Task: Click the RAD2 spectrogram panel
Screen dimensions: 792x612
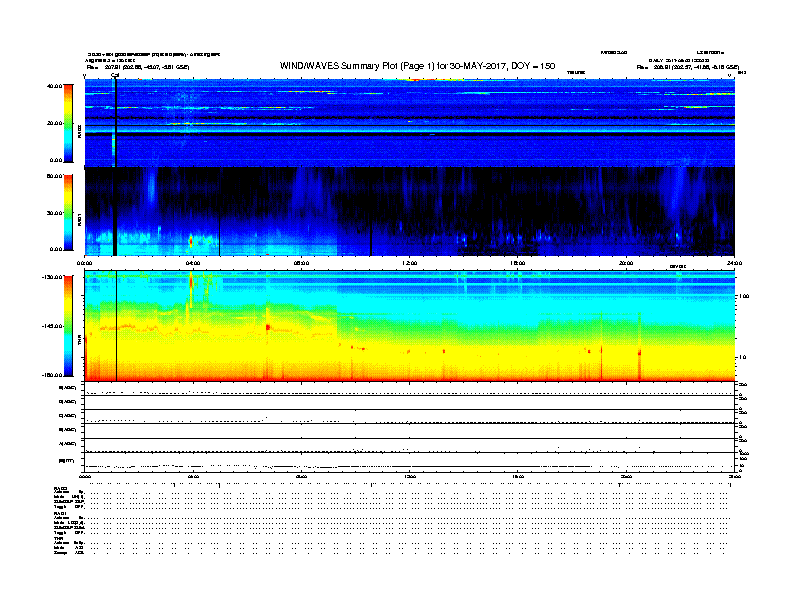Action: pos(410,123)
